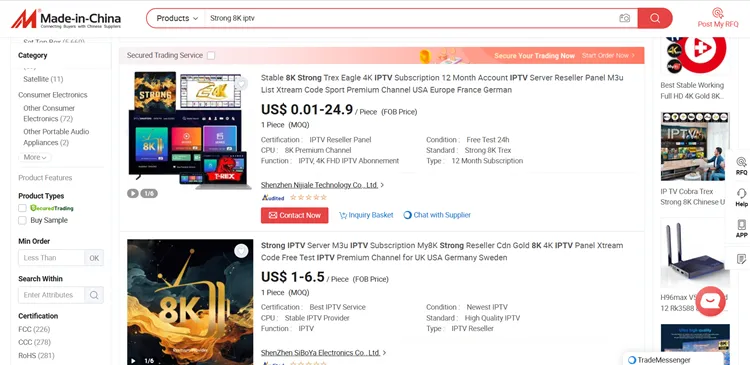Viewport: 750px width, 365px height.
Task: Select Other Consumer Electronics (72)
Action: point(49,113)
